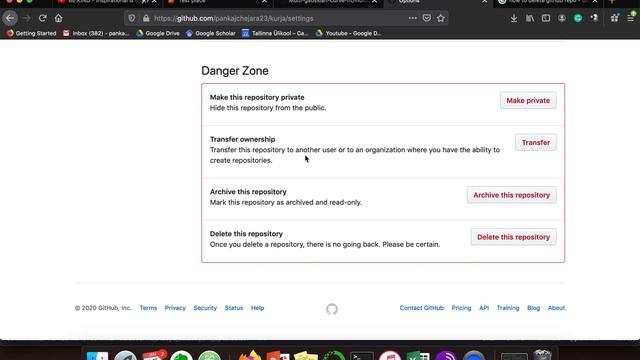Save page to Pocket
Viewport: 640px width, 360px height.
[427, 18]
